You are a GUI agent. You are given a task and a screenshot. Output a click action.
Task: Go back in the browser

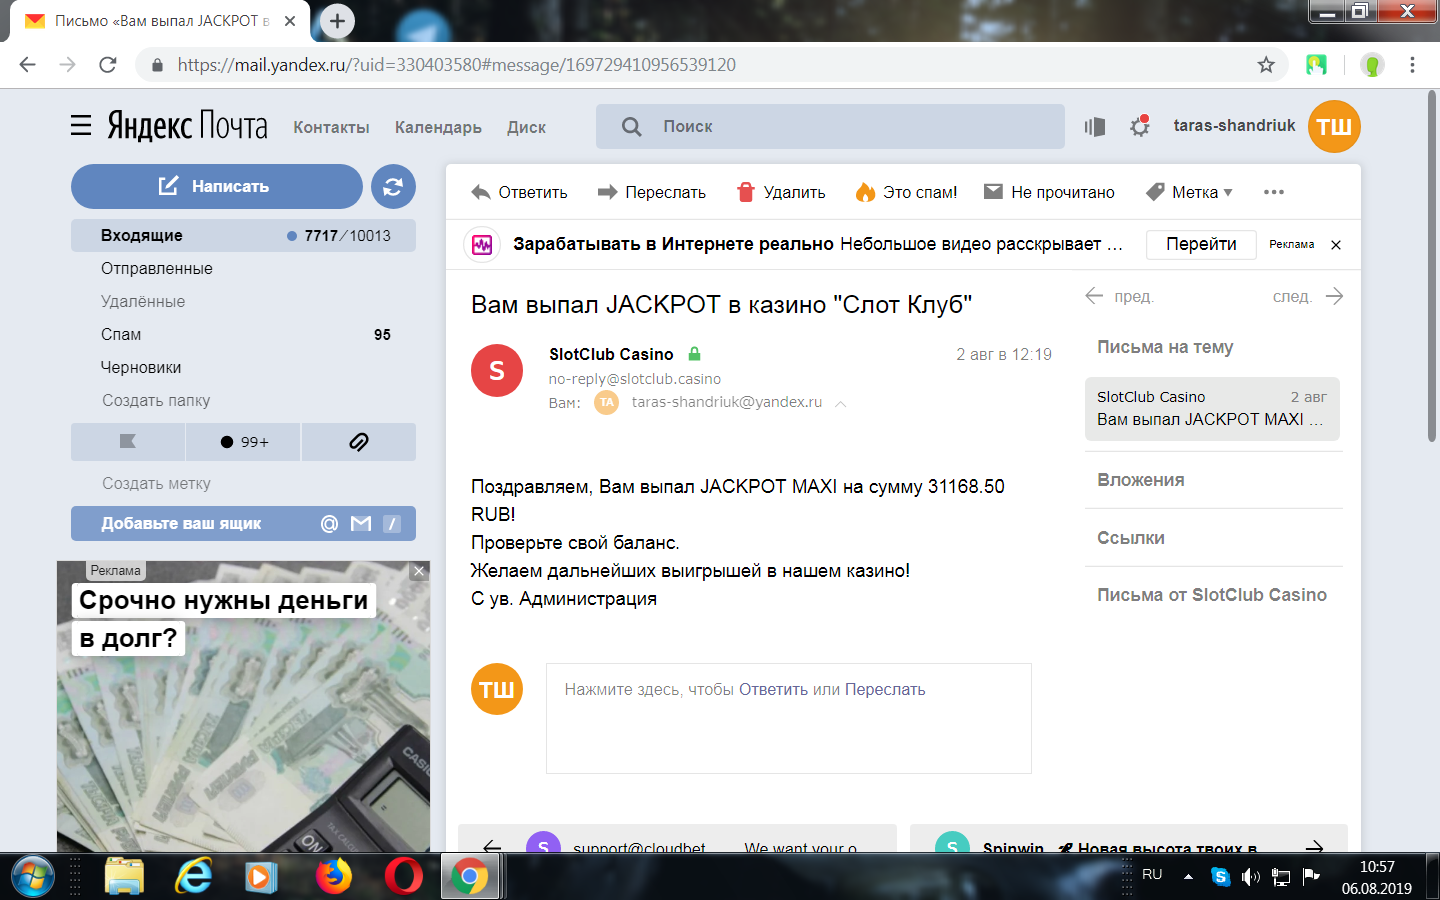[x=28, y=65]
